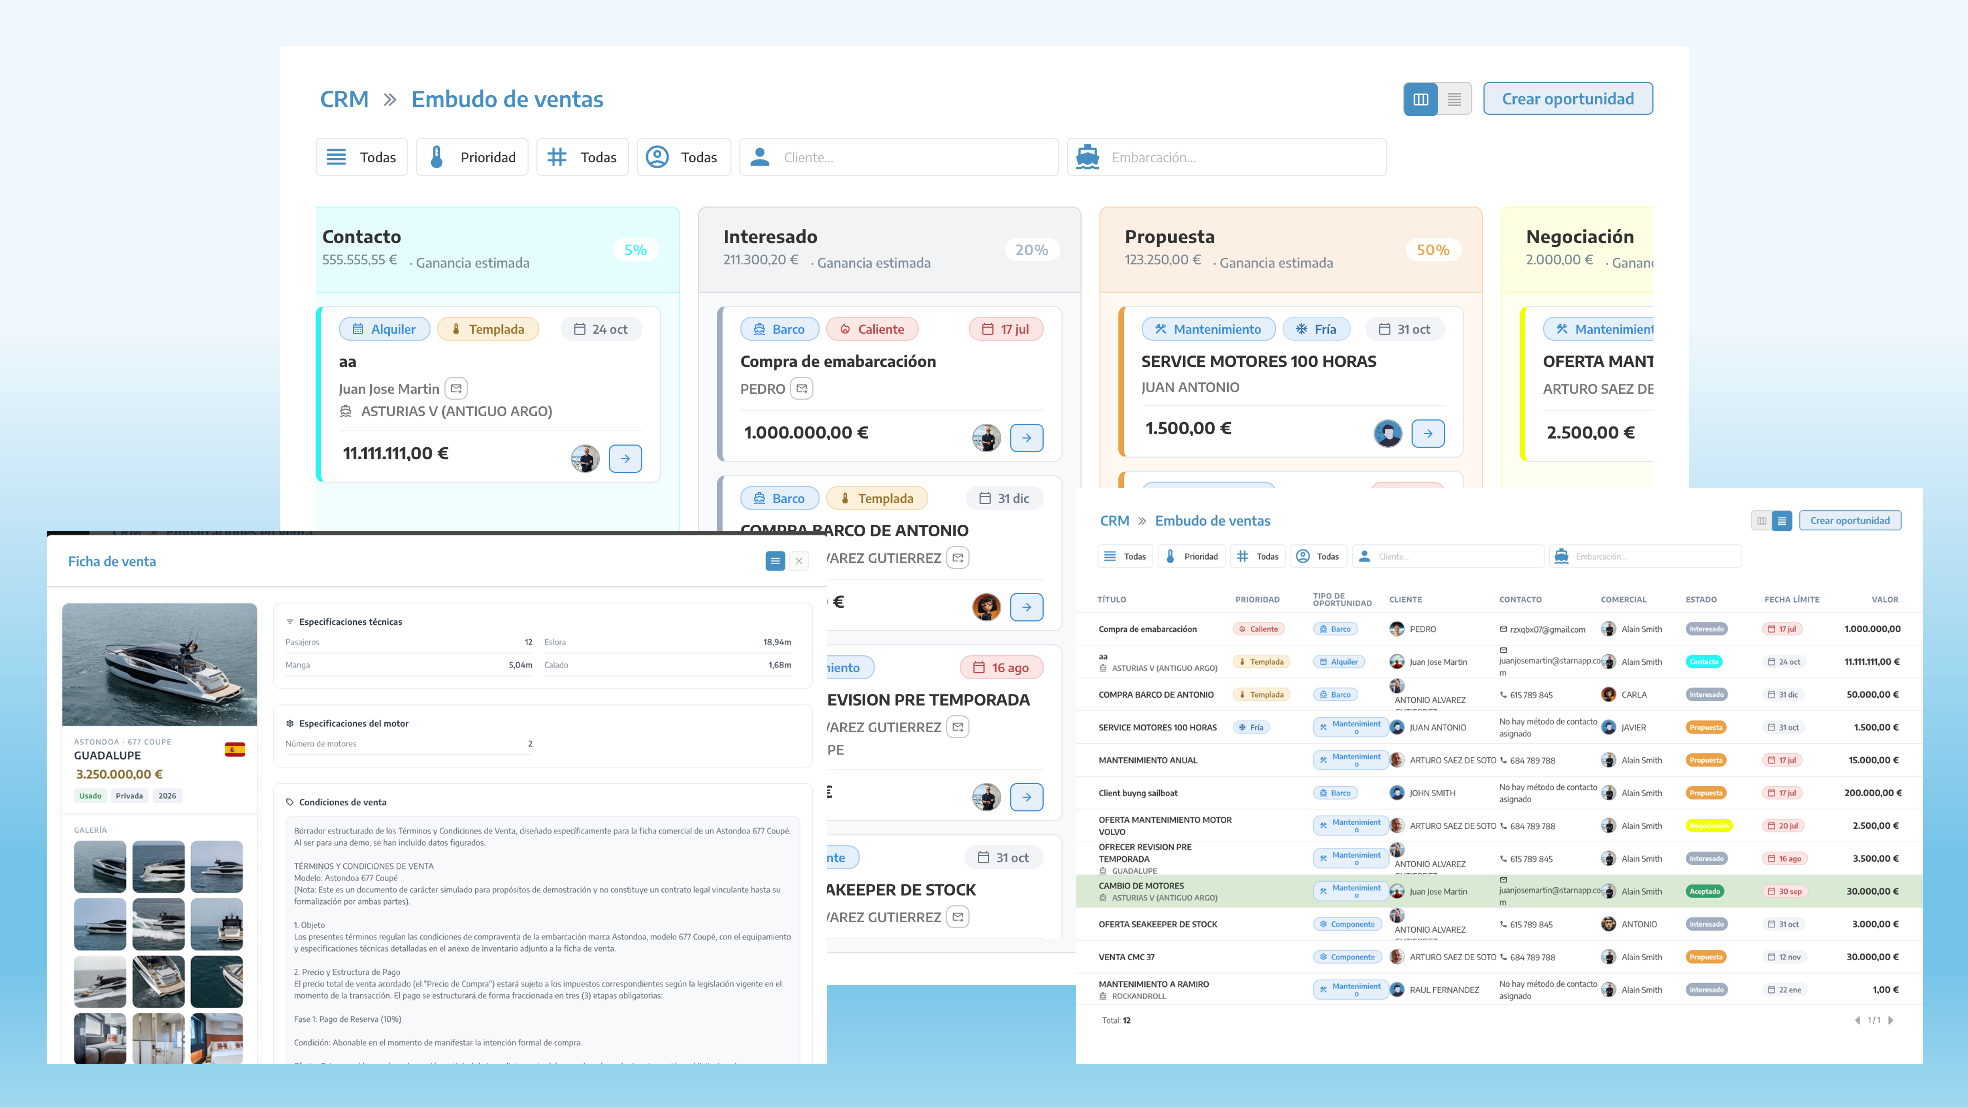Viewport: 1968px width, 1107px height.
Task: Open the Todas status filter in top panel
Action: point(362,157)
